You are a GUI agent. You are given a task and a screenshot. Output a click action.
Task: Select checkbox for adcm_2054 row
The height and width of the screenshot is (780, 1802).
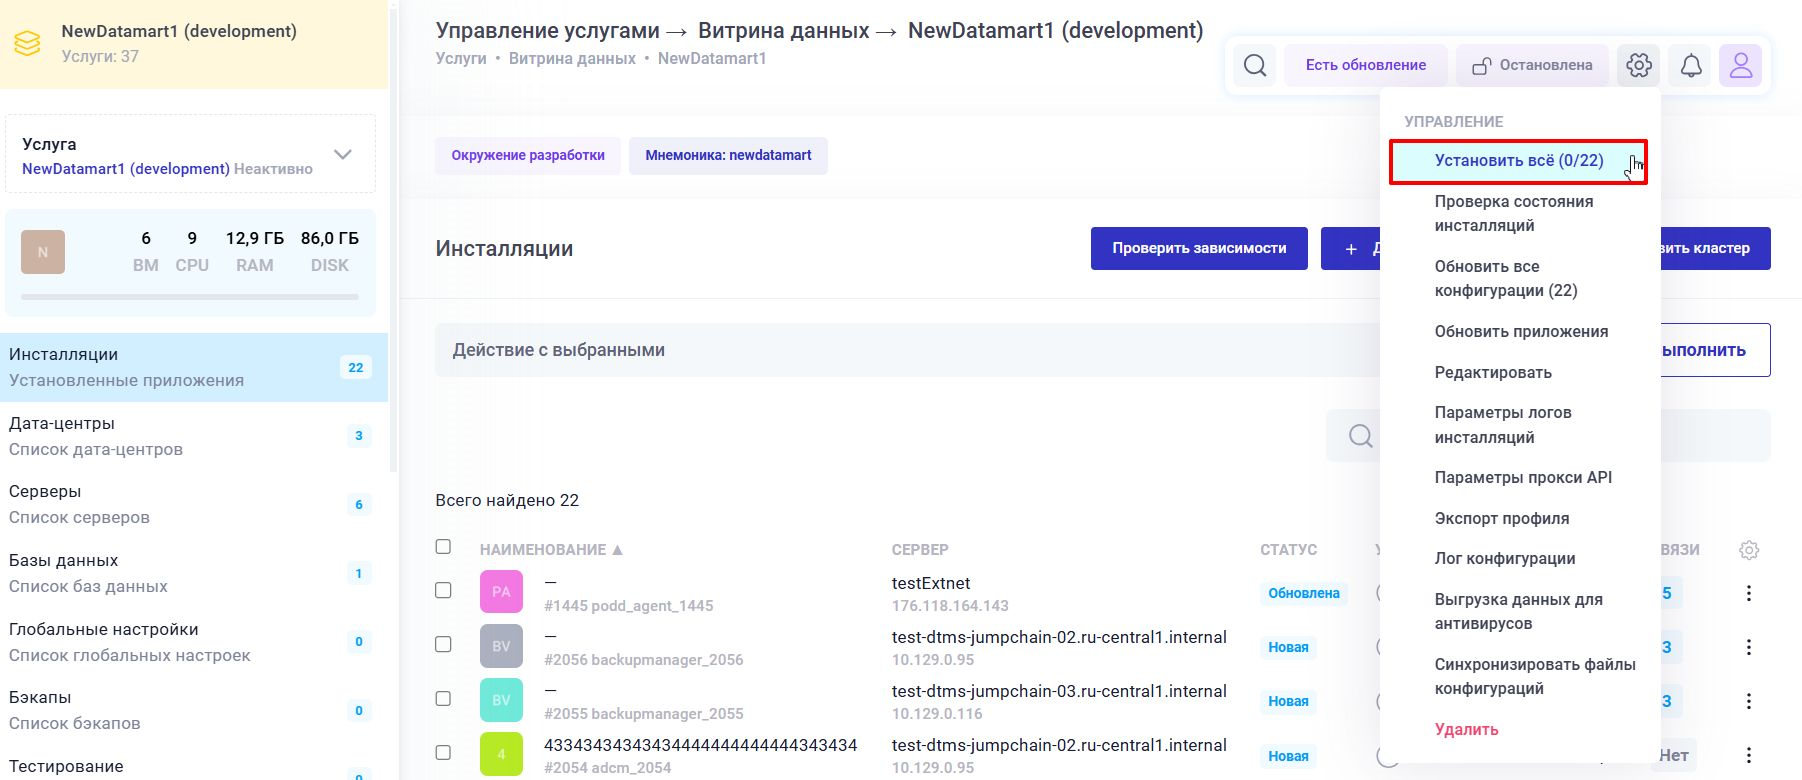[443, 752]
